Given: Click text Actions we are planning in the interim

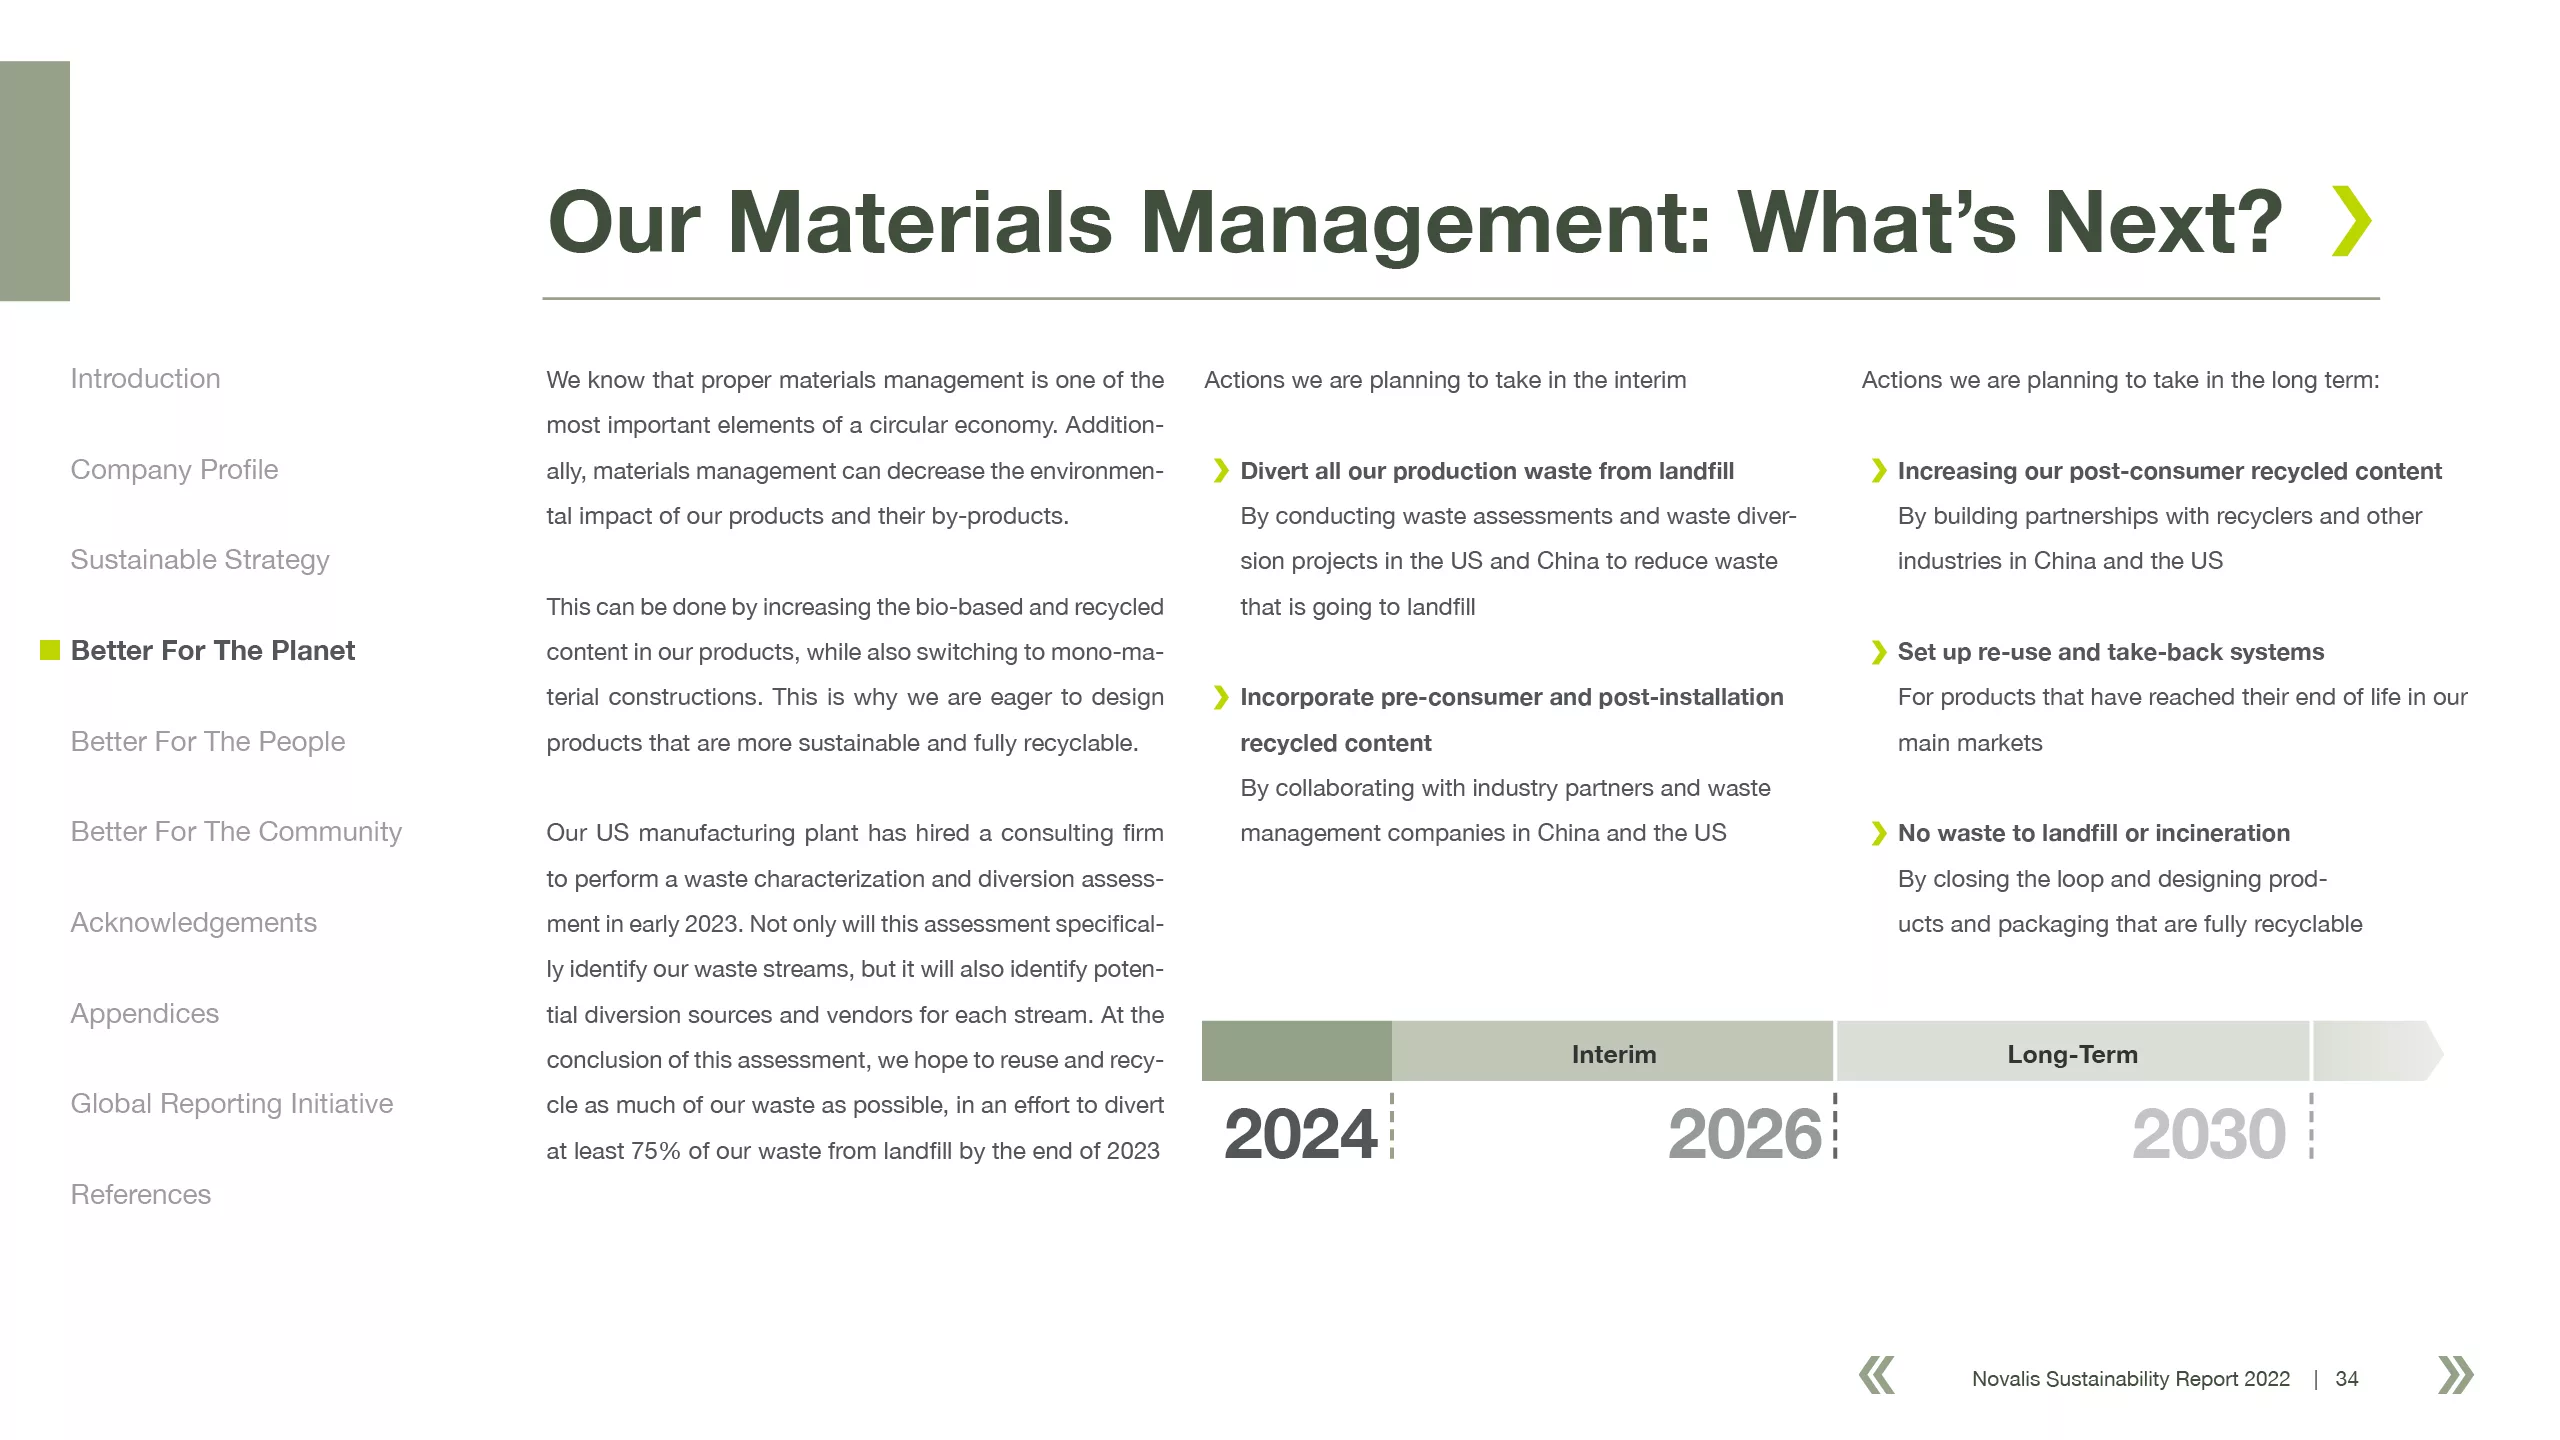Looking at the screenshot, I should (1445, 380).
